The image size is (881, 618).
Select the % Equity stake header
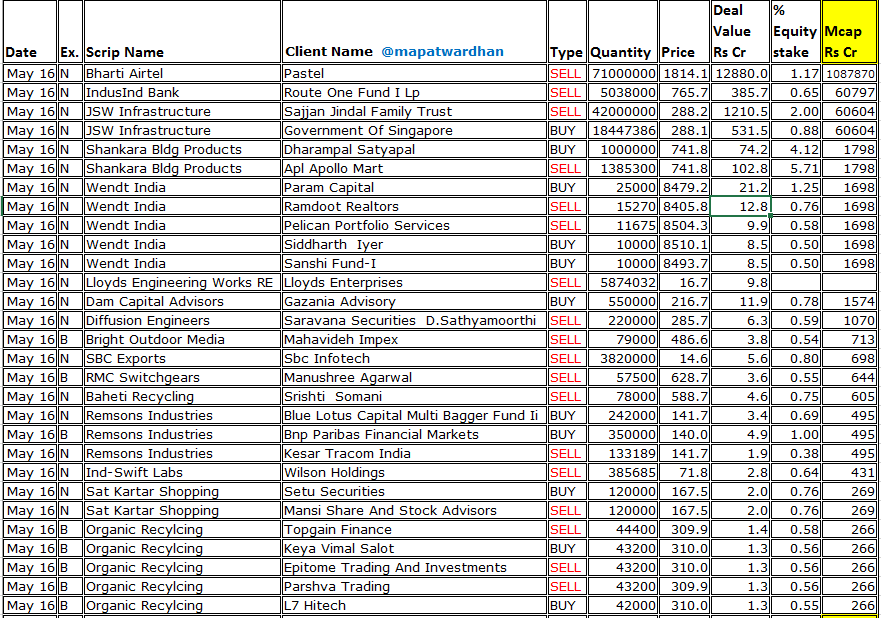(795, 31)
